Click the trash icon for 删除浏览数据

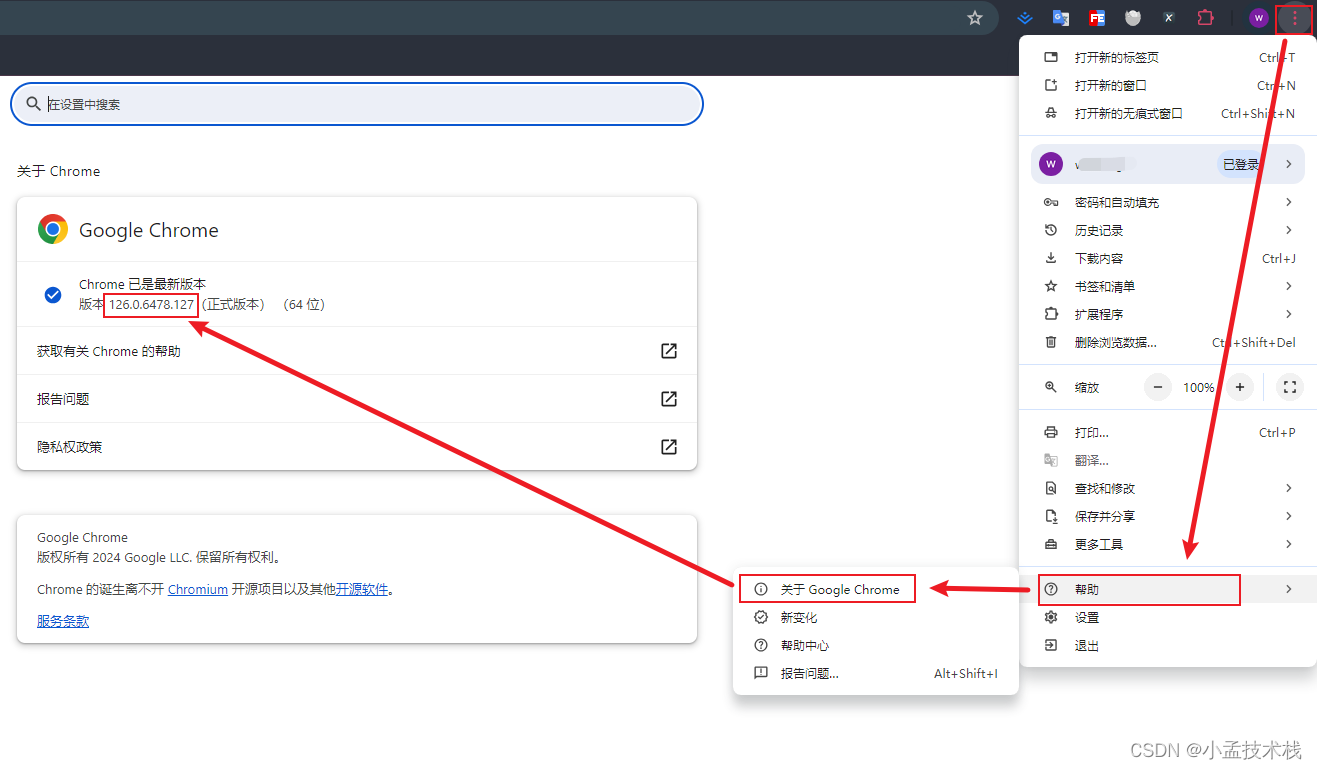click(1051, 342)
